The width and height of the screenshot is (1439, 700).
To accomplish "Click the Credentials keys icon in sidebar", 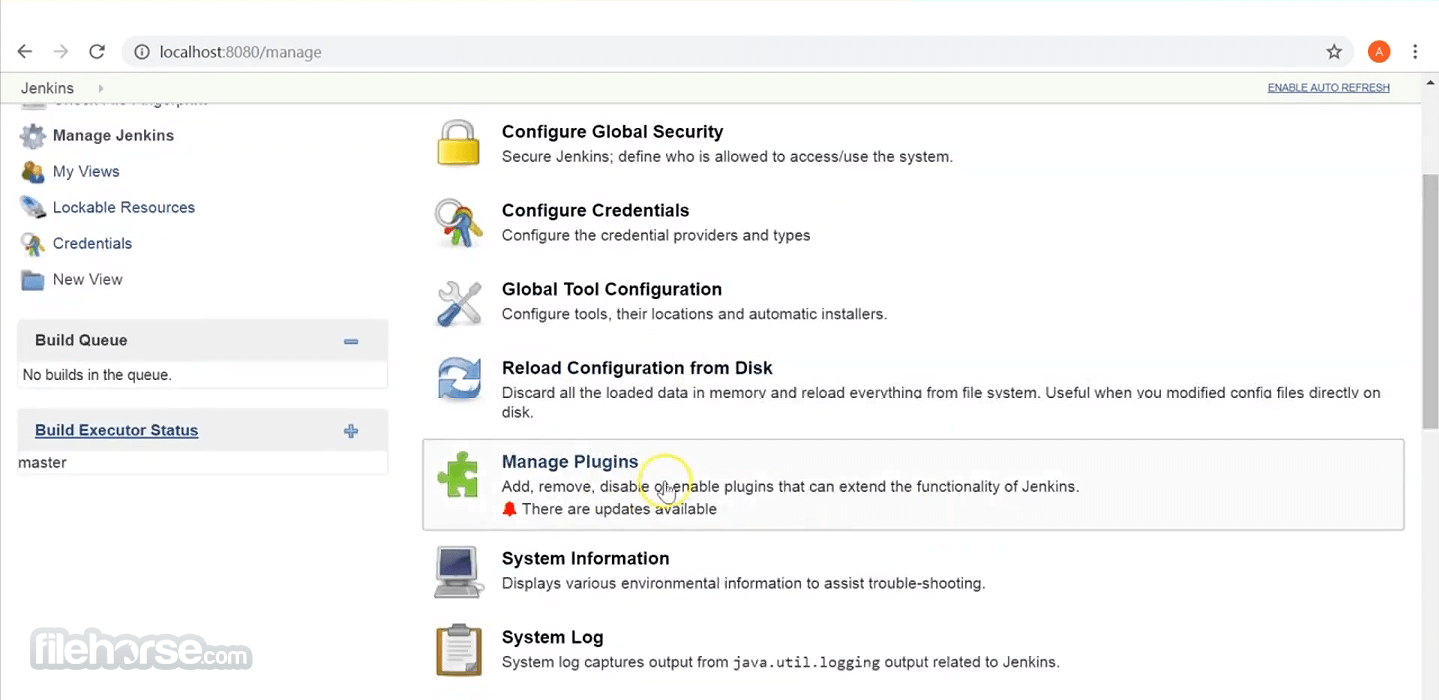I will [33, 244].
